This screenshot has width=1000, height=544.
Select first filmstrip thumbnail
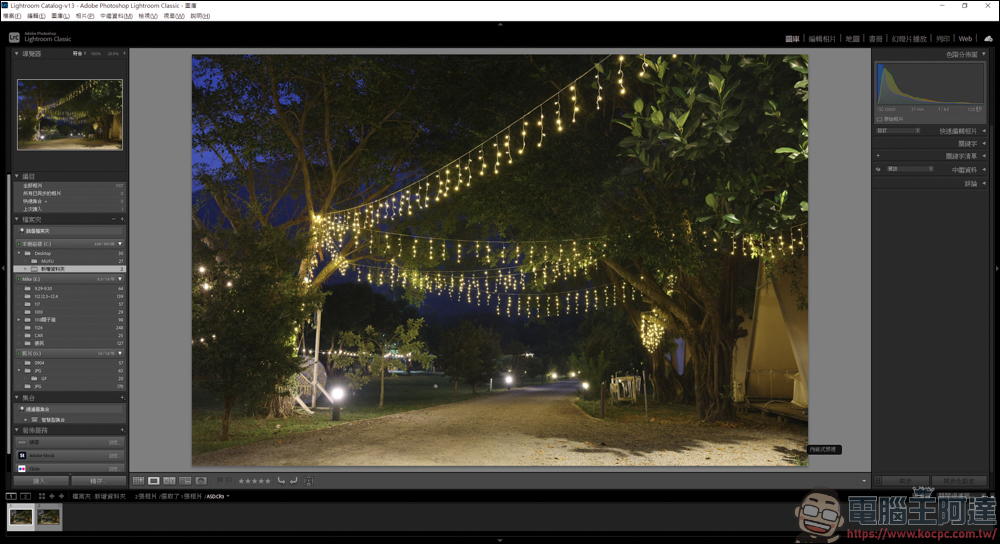21,517
